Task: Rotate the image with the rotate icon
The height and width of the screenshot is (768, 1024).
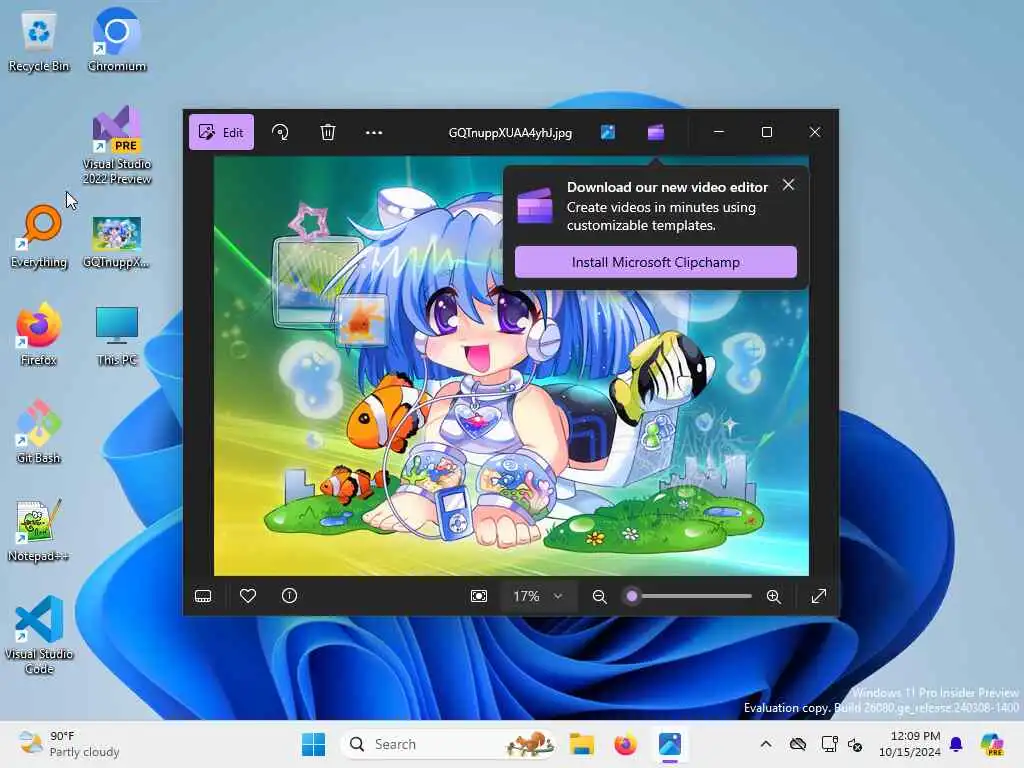Action: click(x=280, y=133)
